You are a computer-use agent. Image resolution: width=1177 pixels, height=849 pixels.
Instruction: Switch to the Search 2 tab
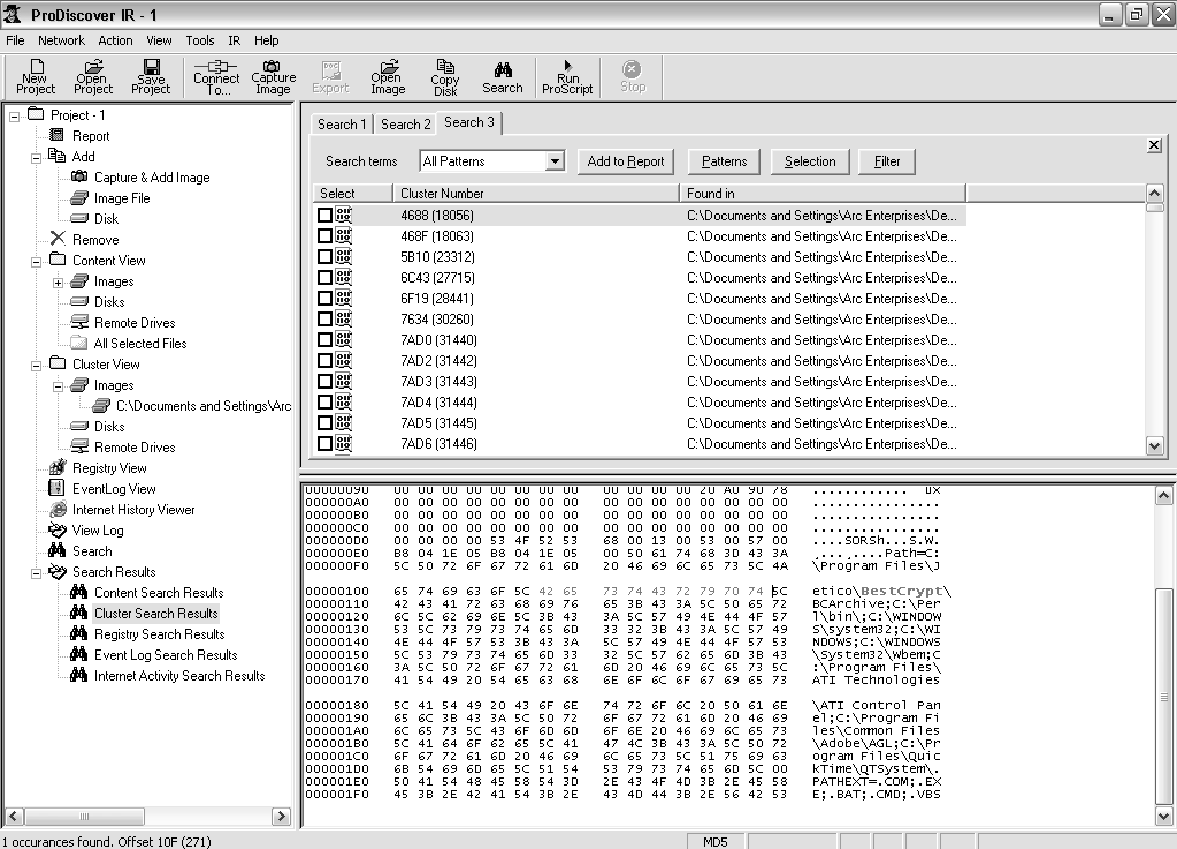(405, 124)
